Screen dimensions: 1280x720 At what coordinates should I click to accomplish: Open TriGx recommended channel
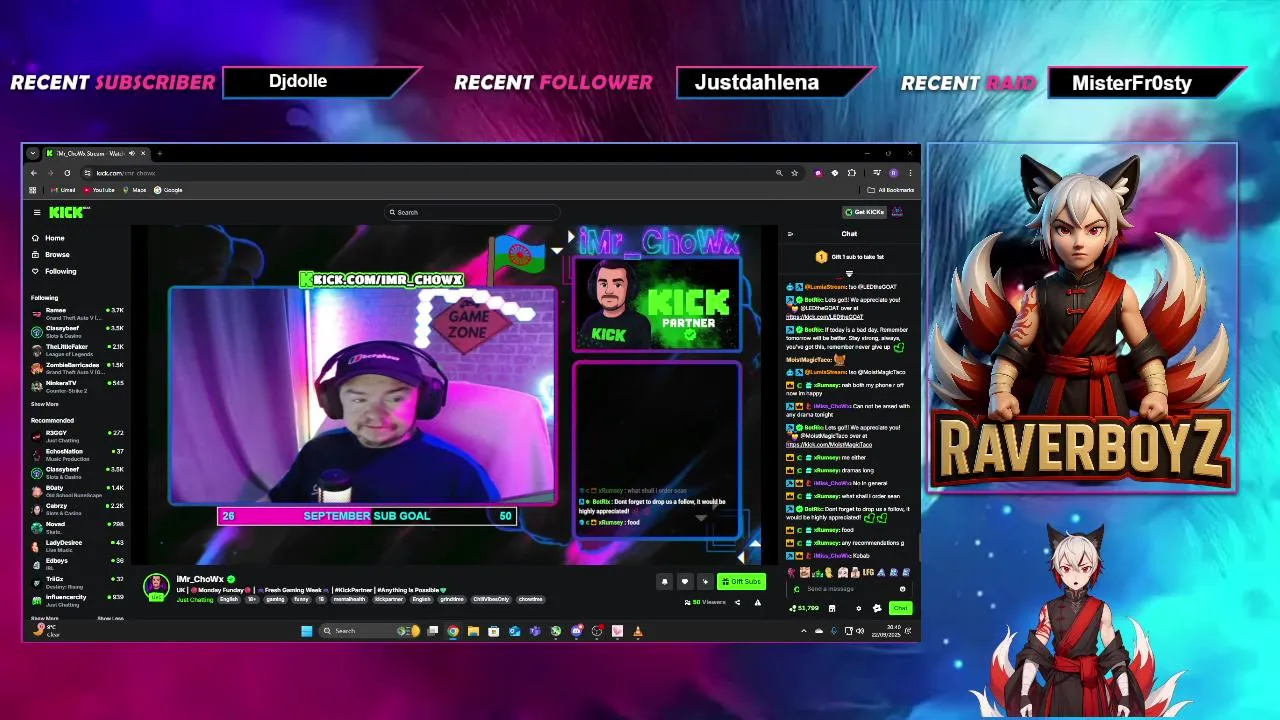77,582
